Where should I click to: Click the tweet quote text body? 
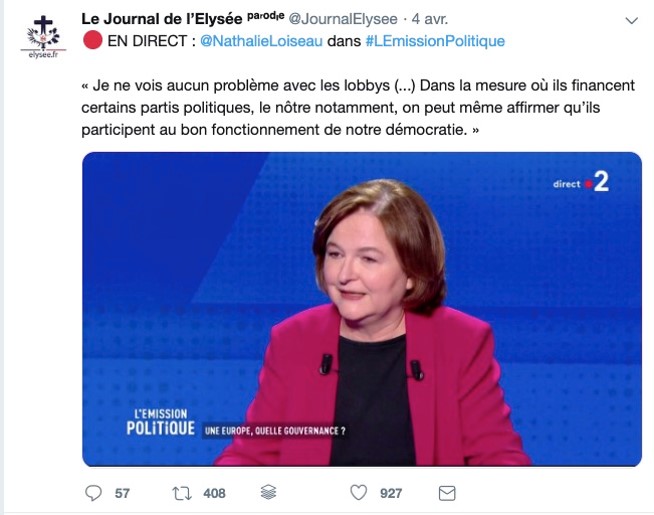pos(358,107)
